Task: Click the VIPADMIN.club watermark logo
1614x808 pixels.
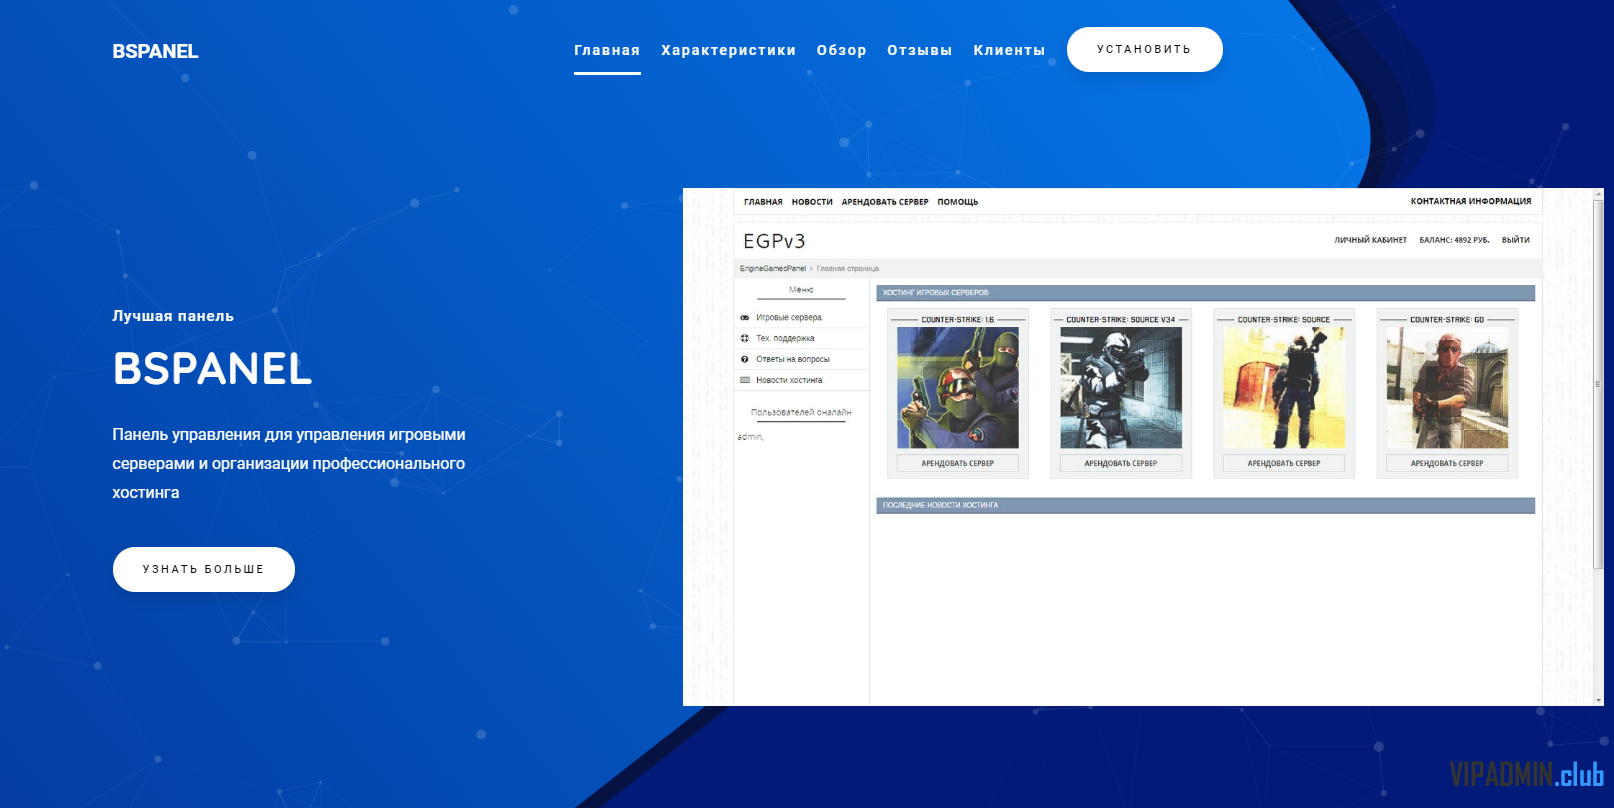Action: click(1526, 774)
